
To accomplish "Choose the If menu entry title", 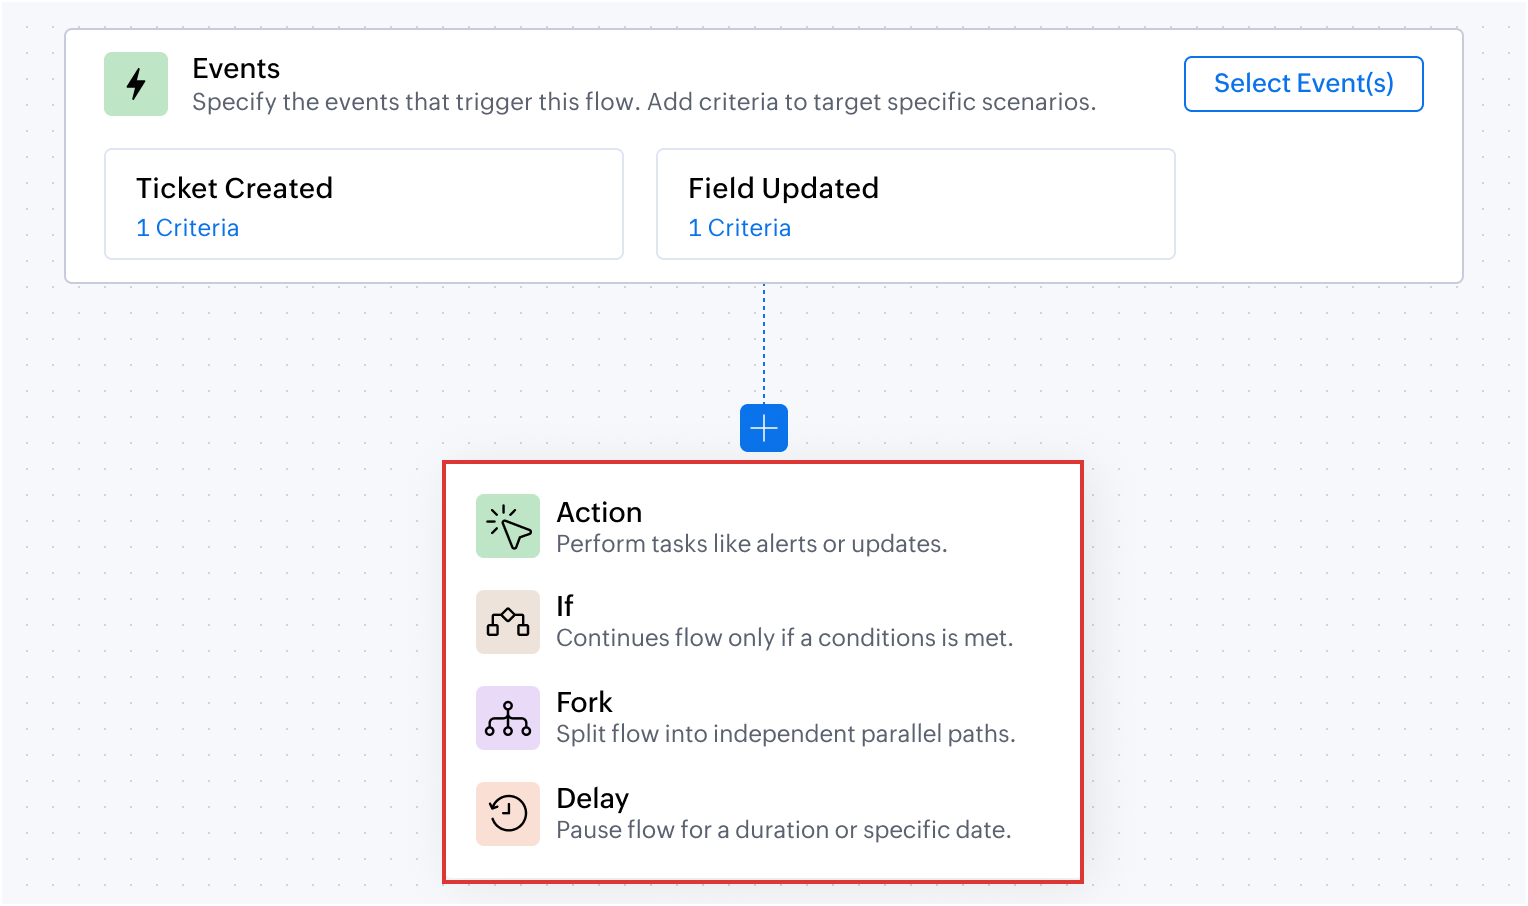I will click(x=565, y=606).
